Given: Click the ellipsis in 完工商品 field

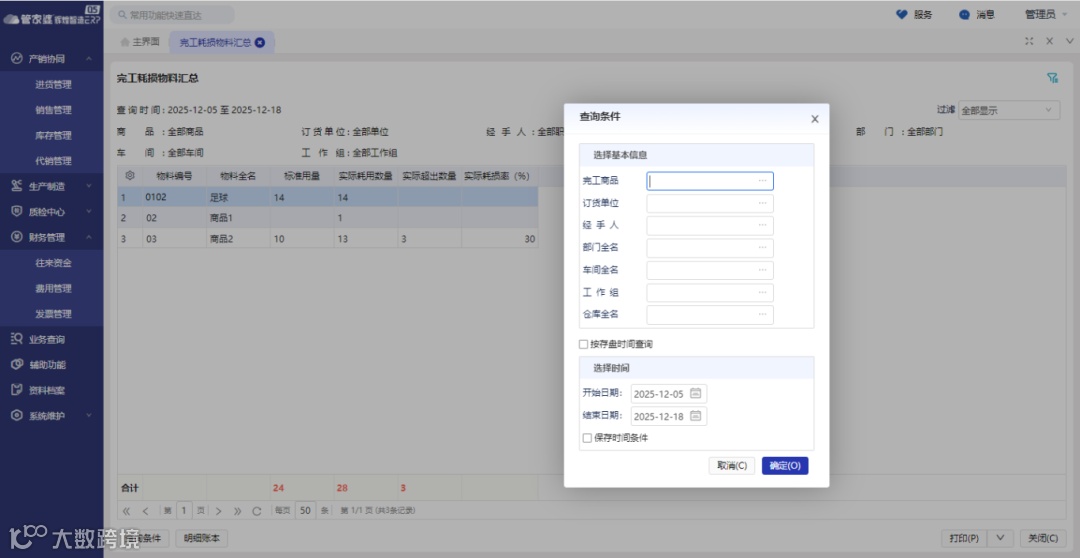Looking at the screenshot, I should [762, 180].
